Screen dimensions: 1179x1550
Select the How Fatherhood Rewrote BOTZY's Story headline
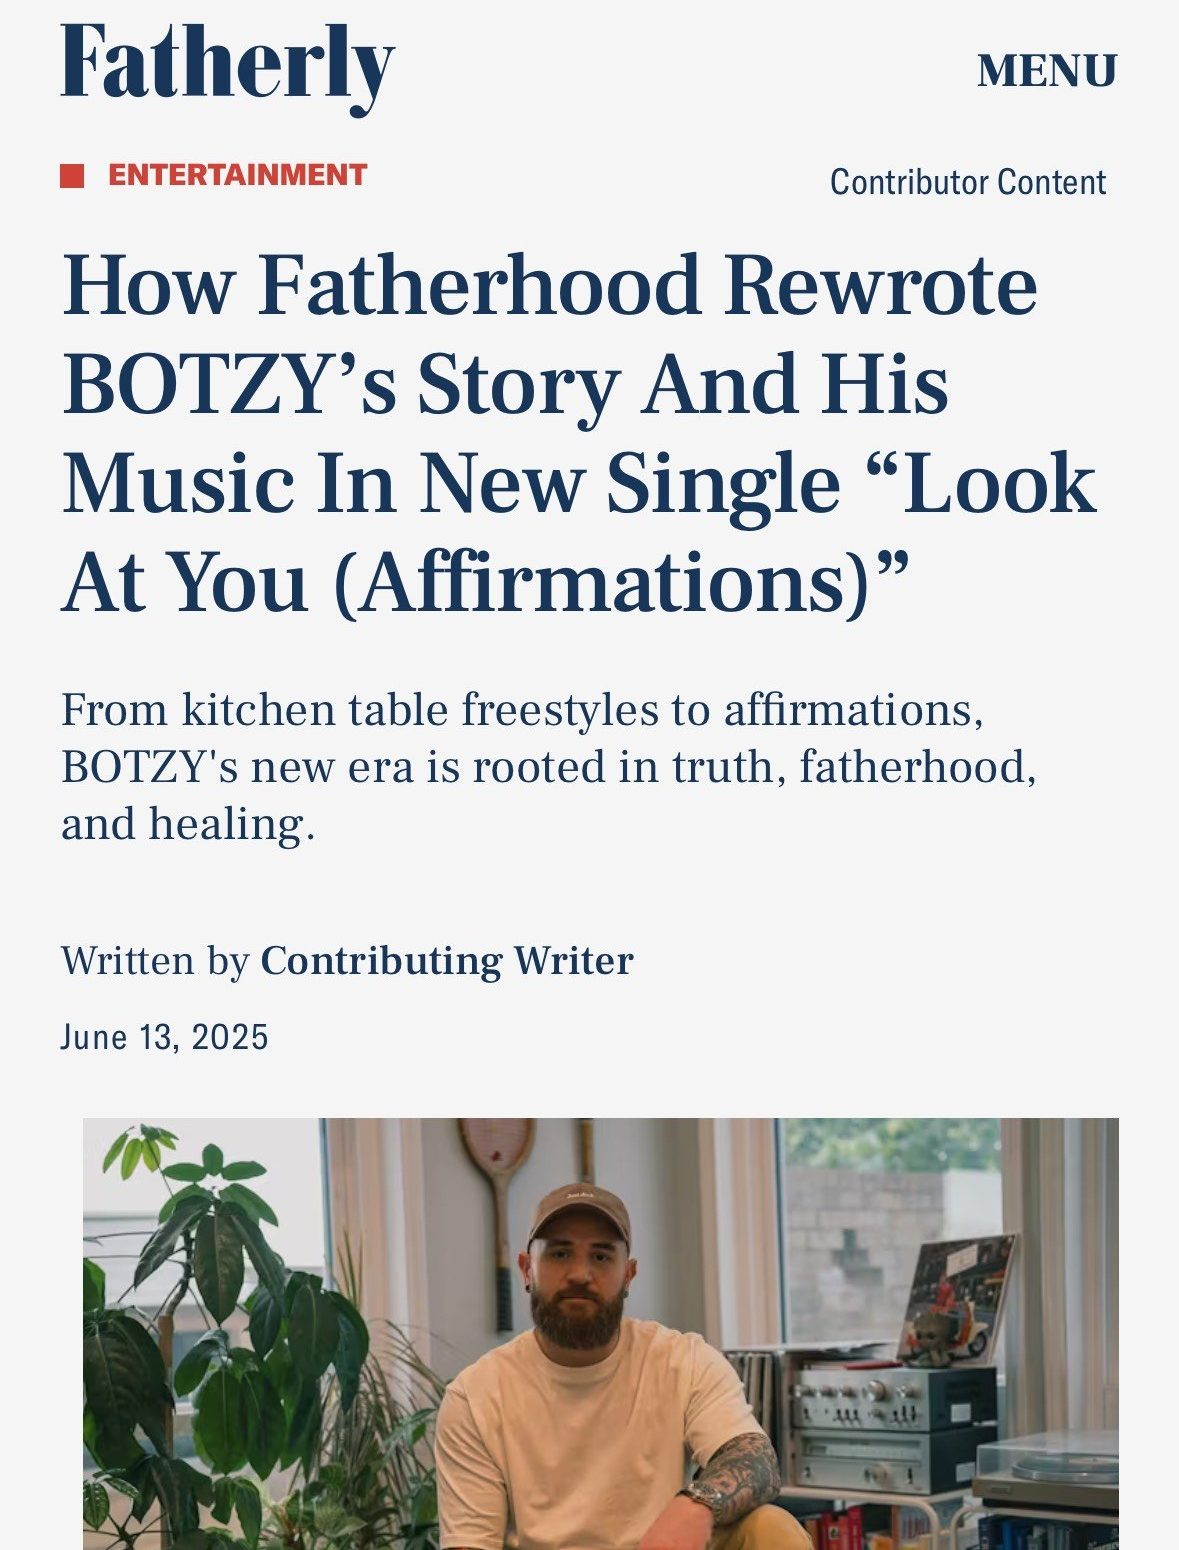coord(579,434)
